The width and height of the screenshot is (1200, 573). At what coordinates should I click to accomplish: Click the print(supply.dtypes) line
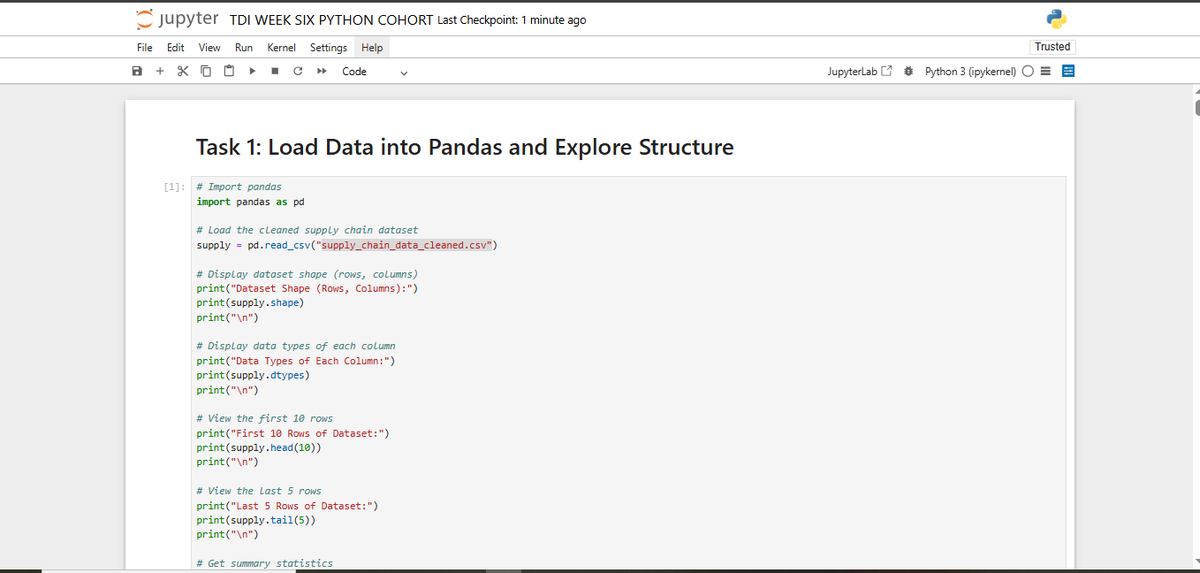tap(253, 375)
